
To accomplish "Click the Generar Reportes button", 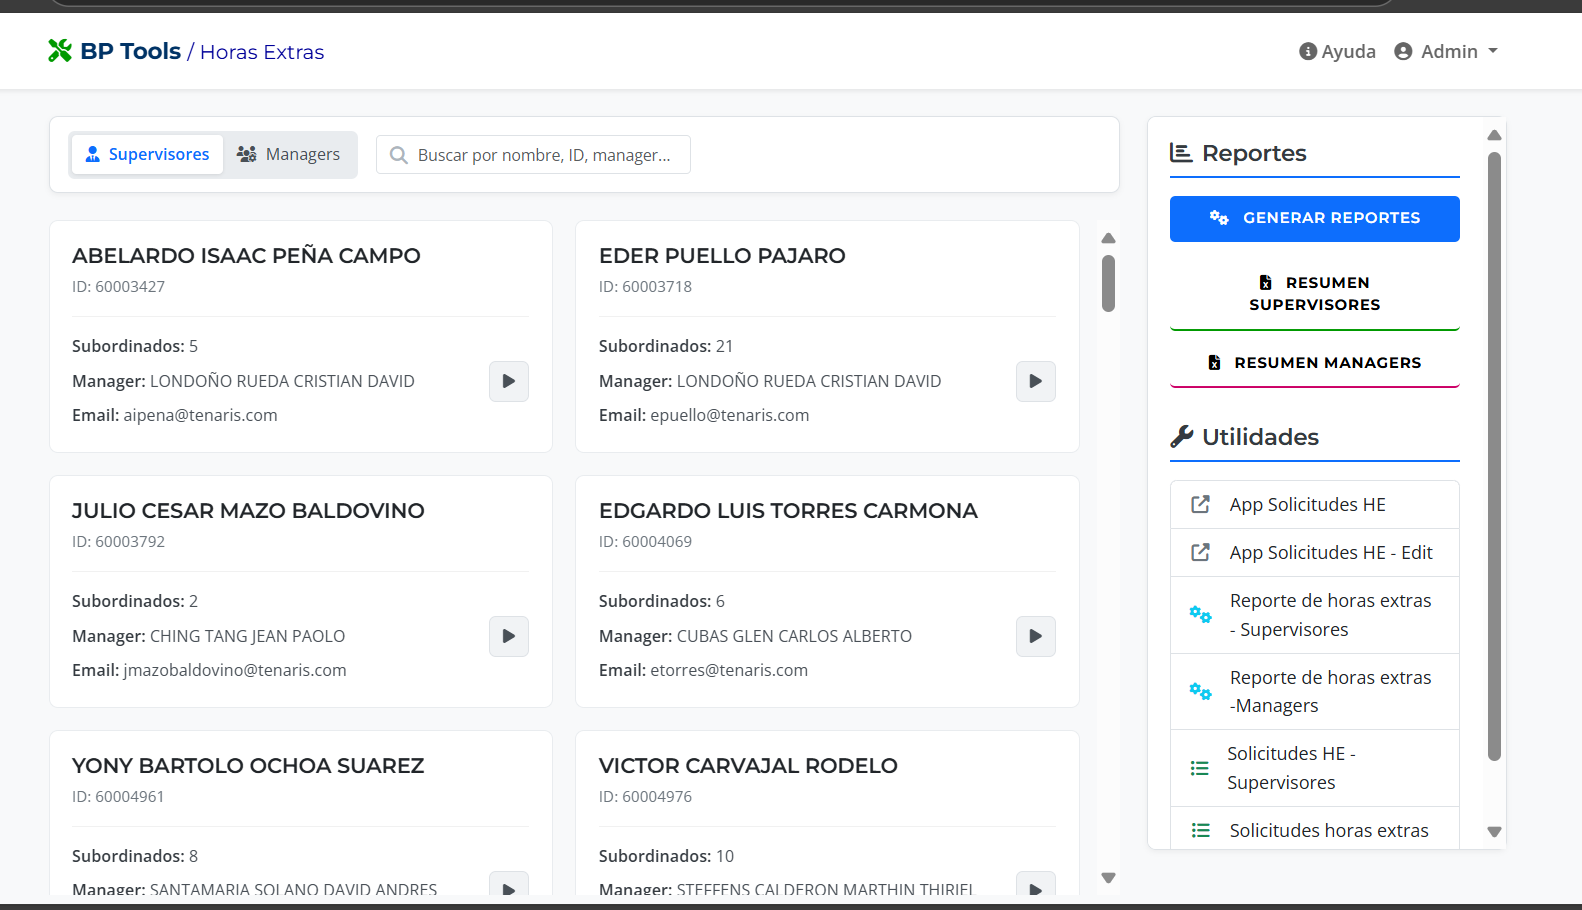I will pos(1315,218).
